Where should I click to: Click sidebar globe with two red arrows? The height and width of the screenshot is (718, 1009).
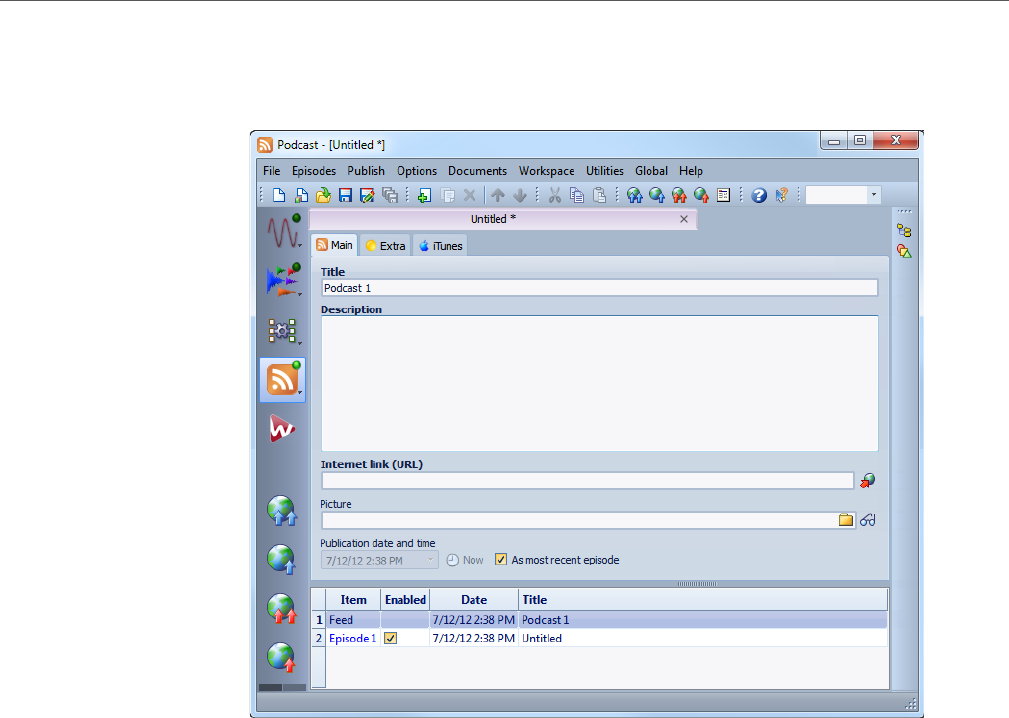282,608
